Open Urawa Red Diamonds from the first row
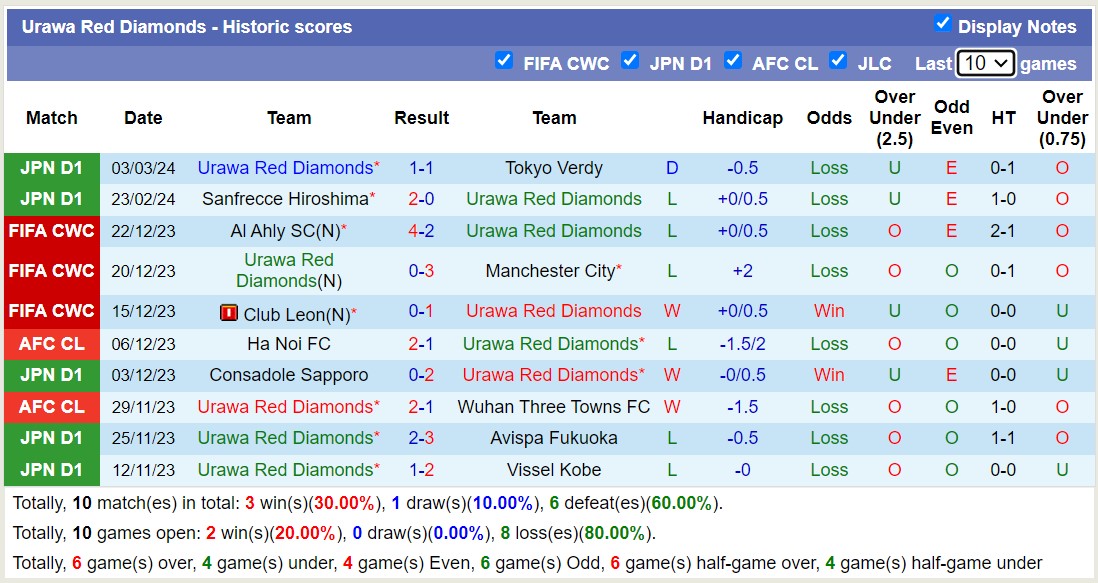 [286, 167]
